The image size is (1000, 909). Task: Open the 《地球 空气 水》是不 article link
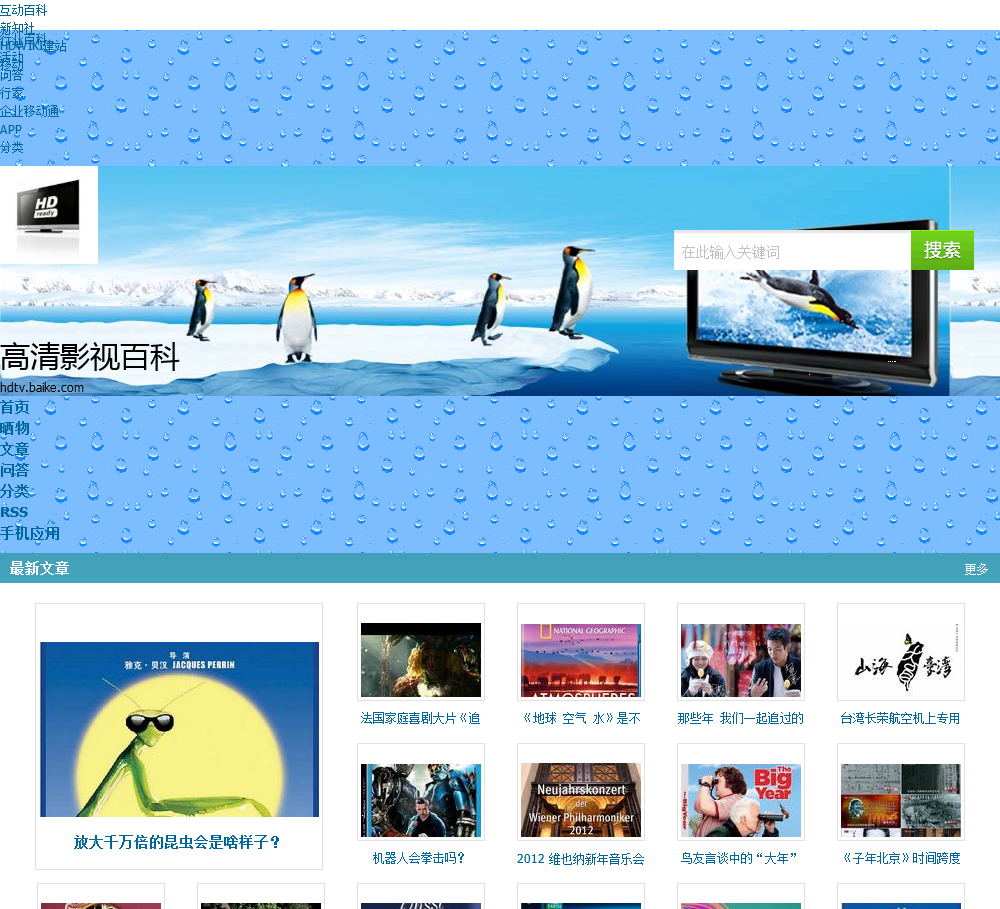(x=581, y=718)
